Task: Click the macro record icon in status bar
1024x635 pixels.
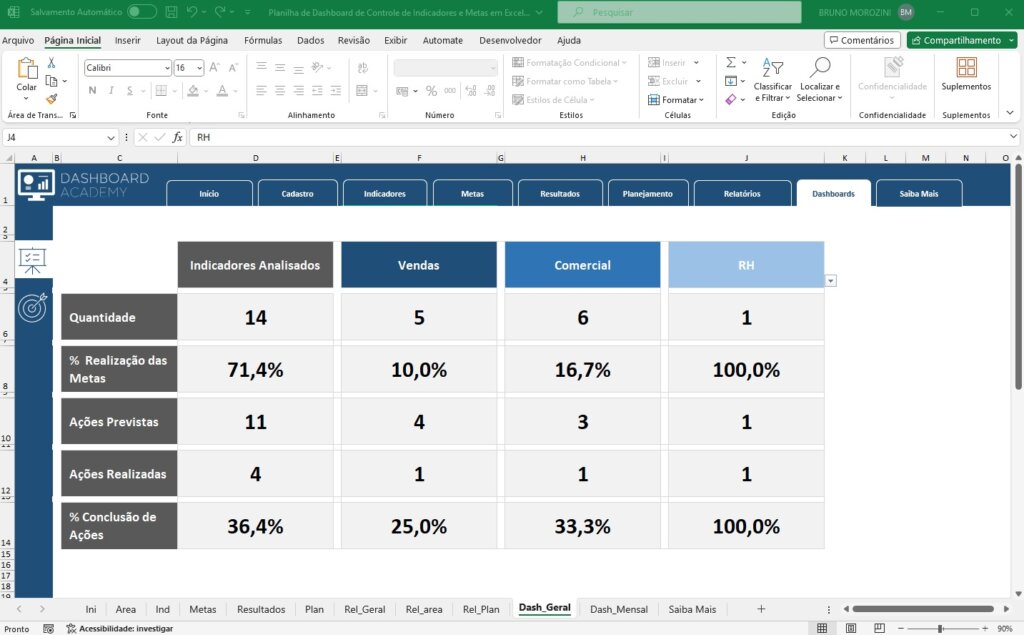Action: 48,628
